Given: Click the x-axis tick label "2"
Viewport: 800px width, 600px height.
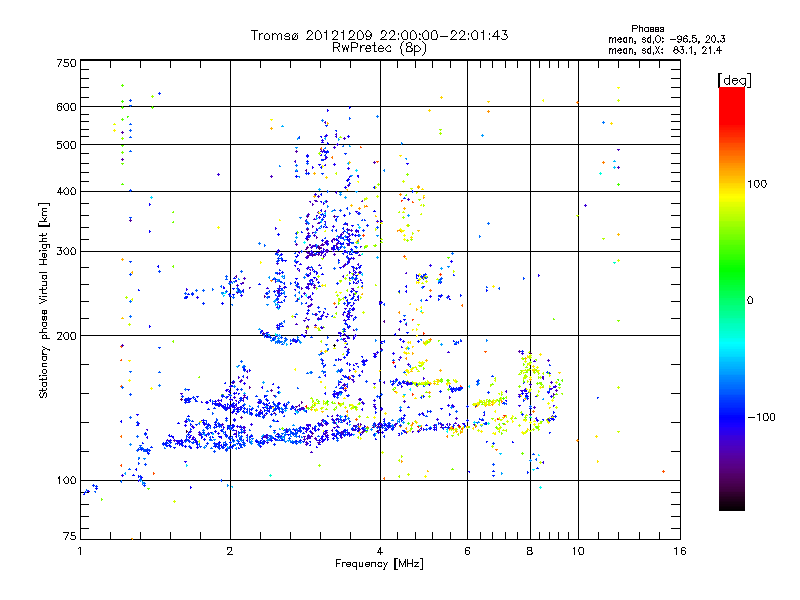Looking at the screenshot, I should [230, 551].
